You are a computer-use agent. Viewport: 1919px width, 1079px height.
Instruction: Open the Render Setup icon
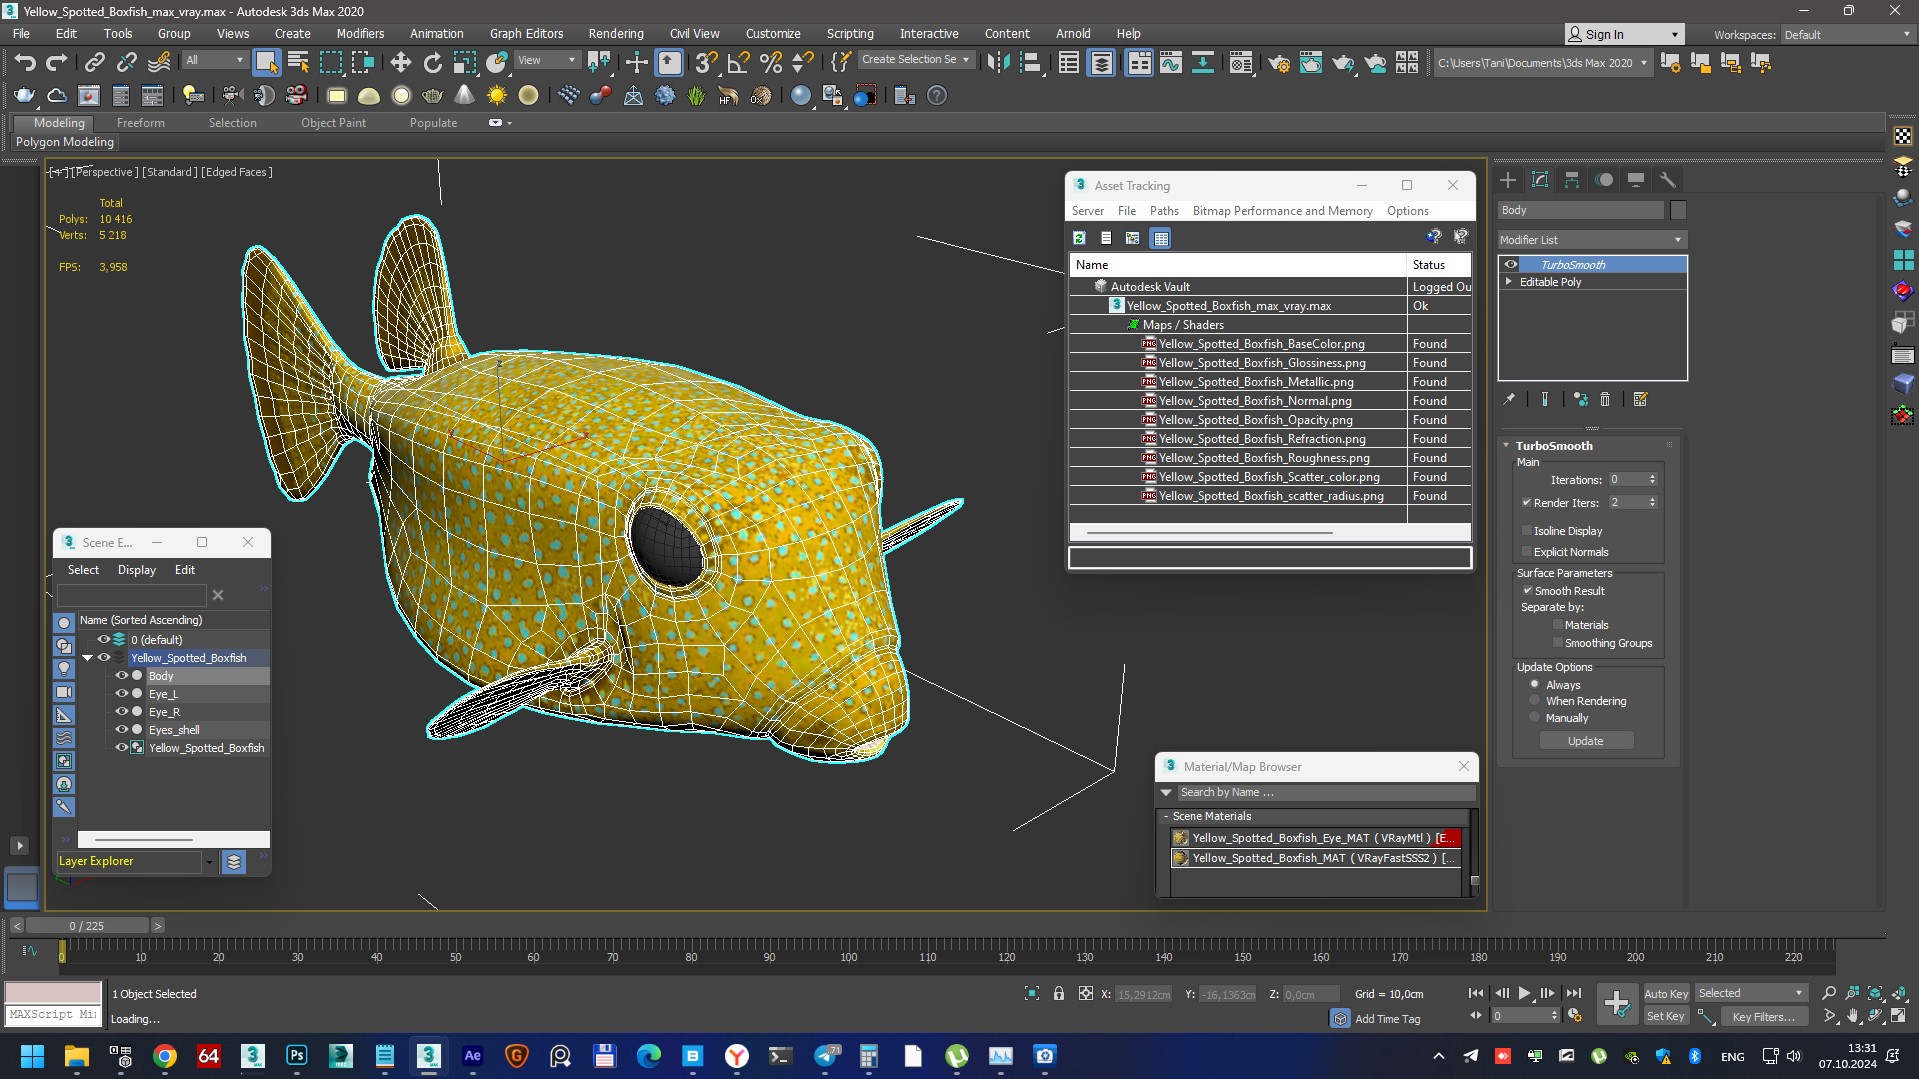pyautogui.click(x=1278, y=63)
